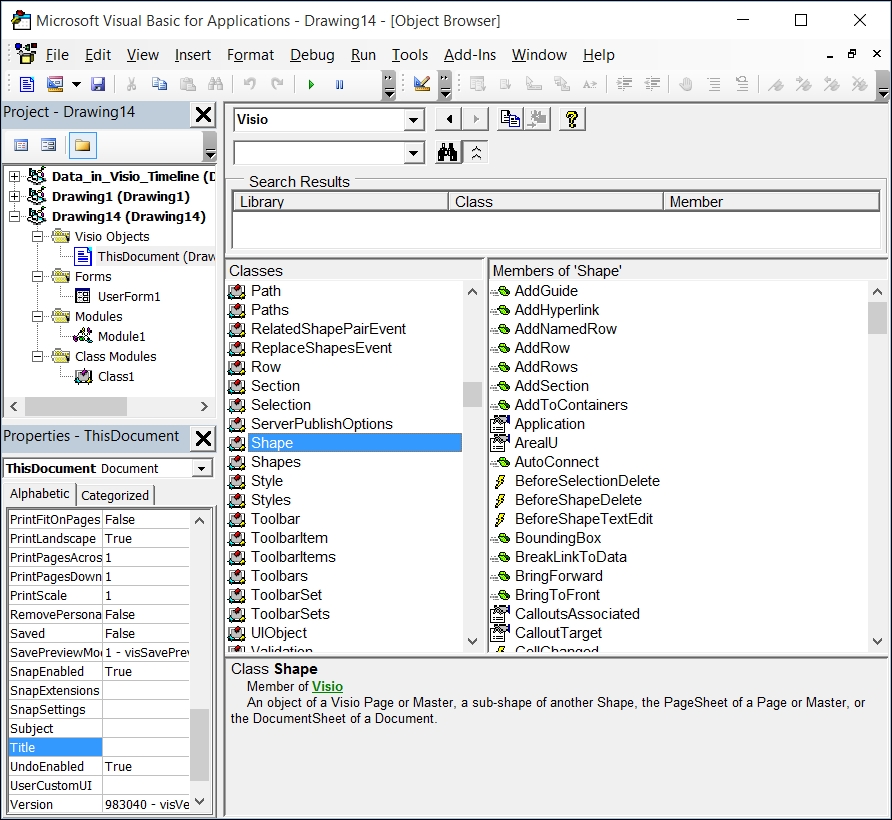Viewport: 892px width, 820px height.
Task: Close the Project pane
Action: pyautogui.click(x=203, y=115)
